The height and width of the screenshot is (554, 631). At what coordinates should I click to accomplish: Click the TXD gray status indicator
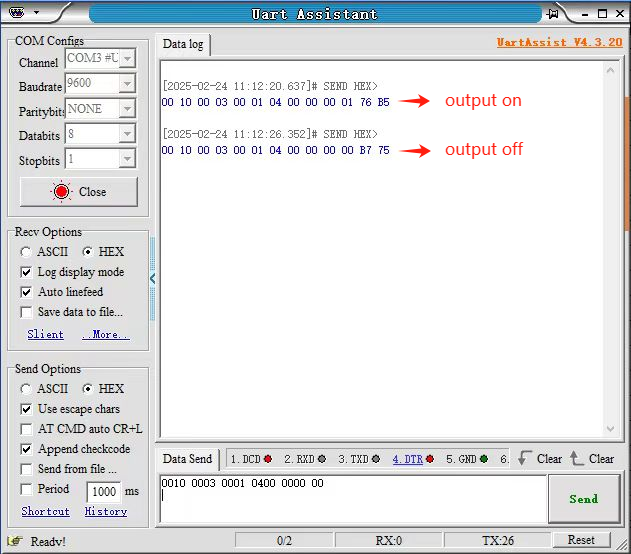pyautogui.click(x=376, y=459)
